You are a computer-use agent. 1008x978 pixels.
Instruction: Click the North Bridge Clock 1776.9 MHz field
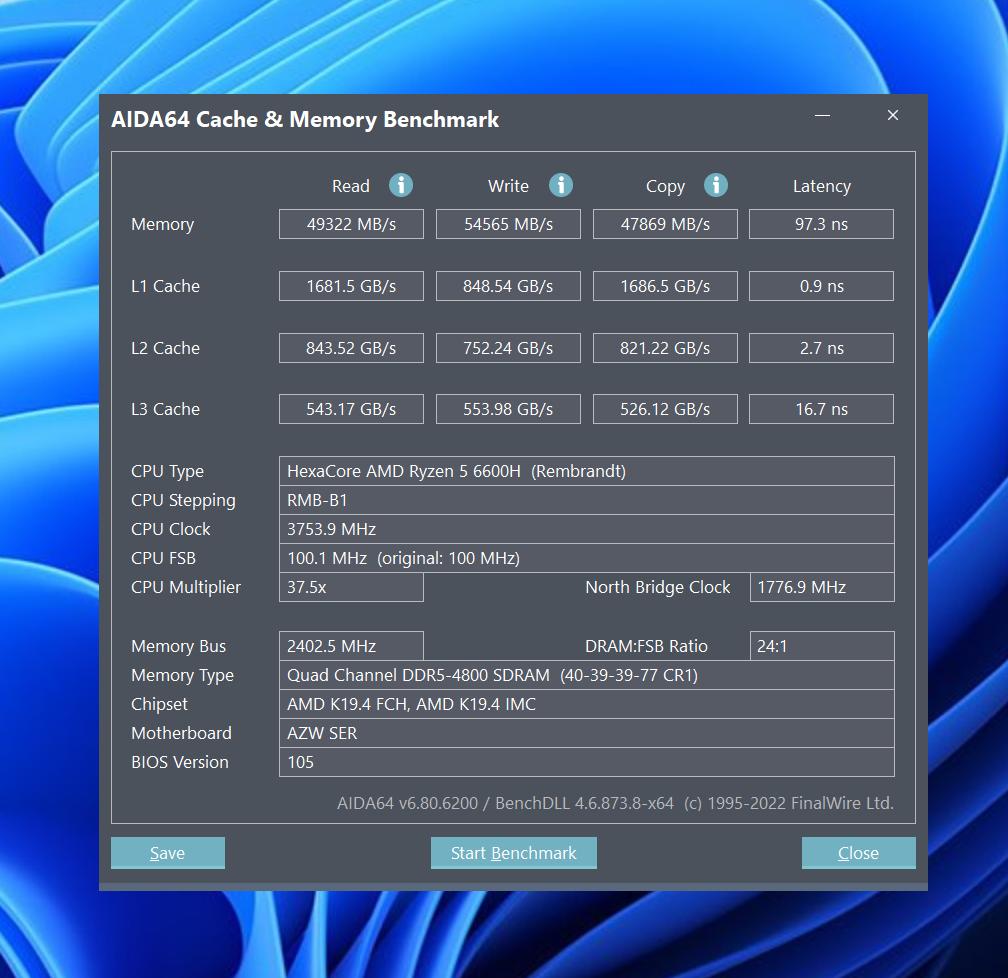click(821, 587)
